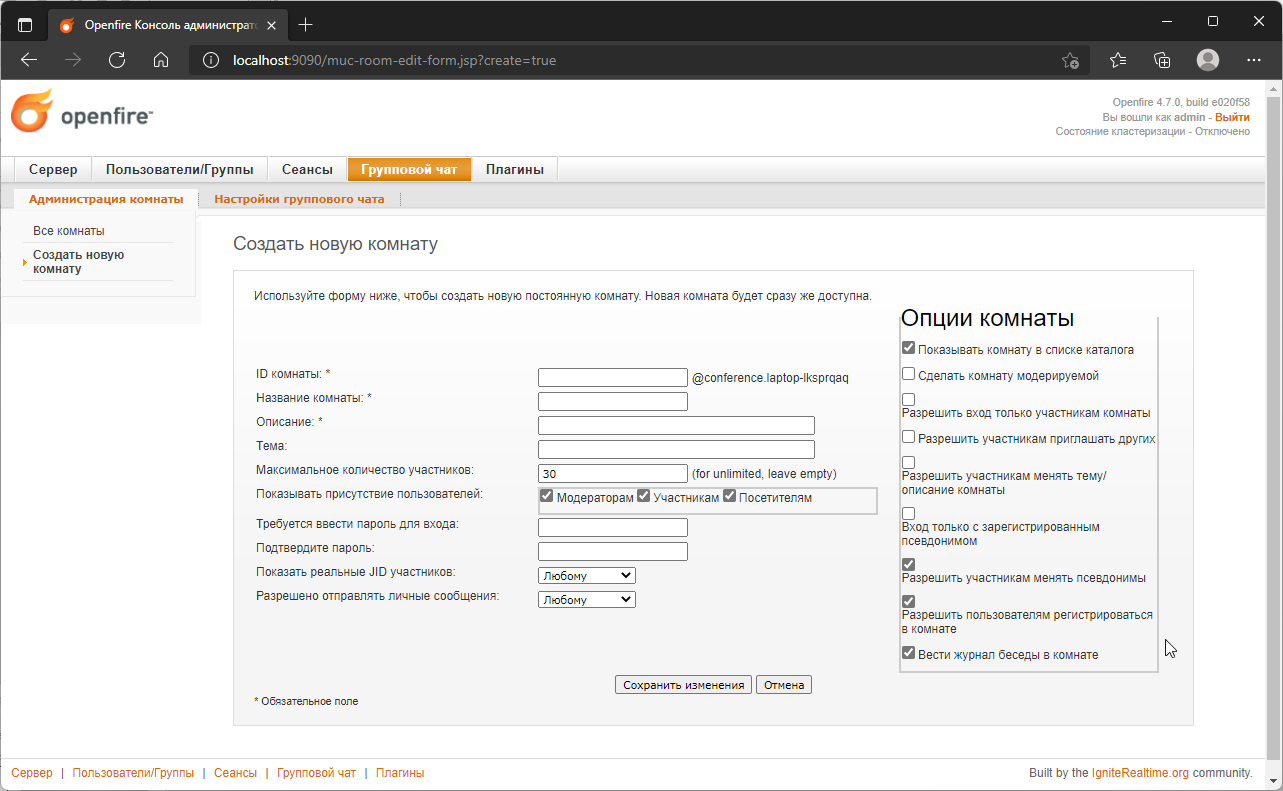
Task: Go to browser home page icon
Action: tap(161, 60)
